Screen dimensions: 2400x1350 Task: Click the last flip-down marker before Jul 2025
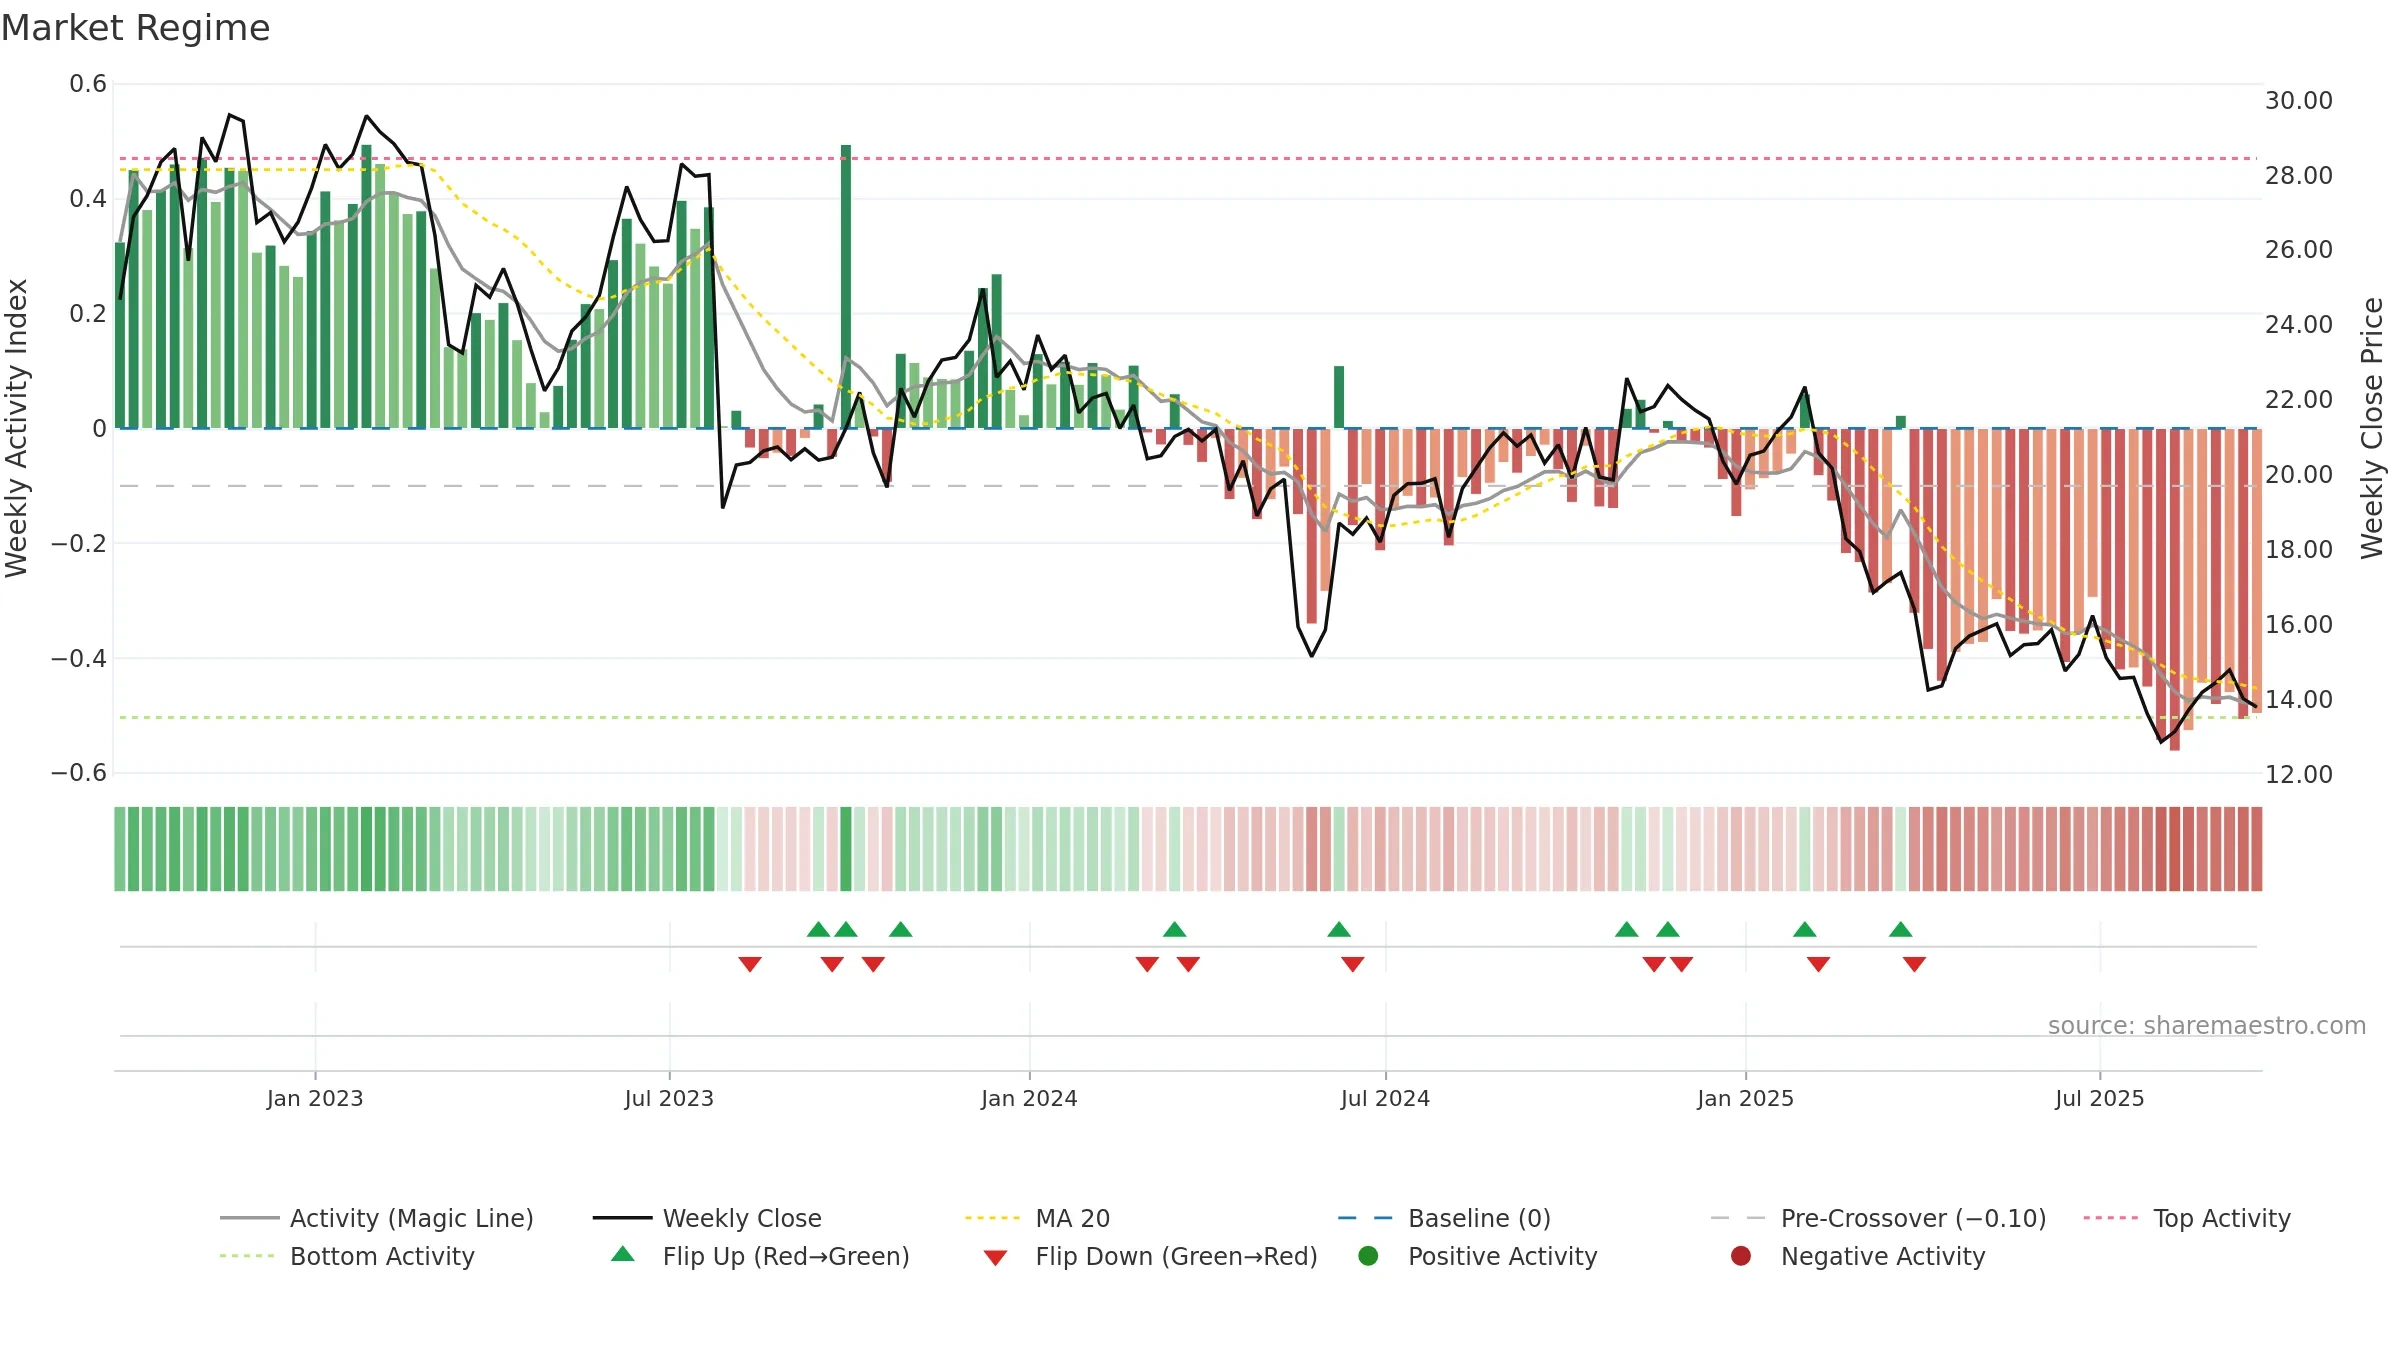pyautogui.click(x=1914, y=964)
